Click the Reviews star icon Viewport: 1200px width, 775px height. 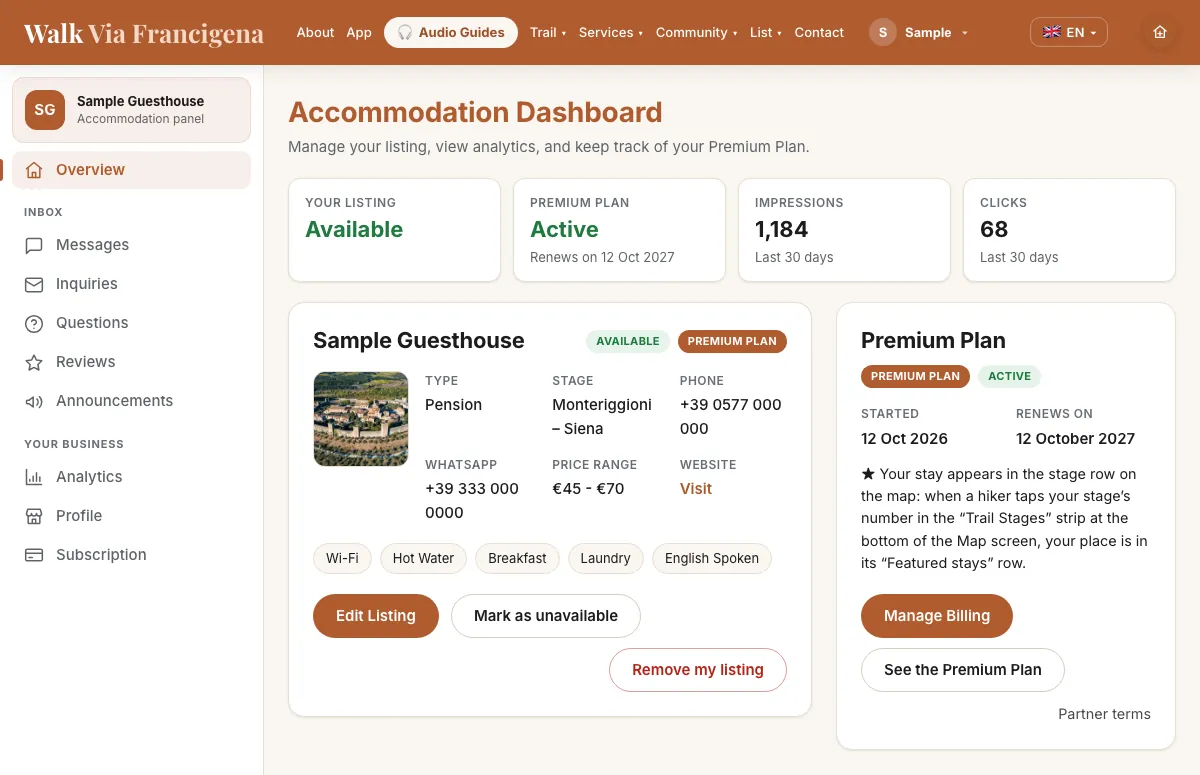[x=34, y=362]
